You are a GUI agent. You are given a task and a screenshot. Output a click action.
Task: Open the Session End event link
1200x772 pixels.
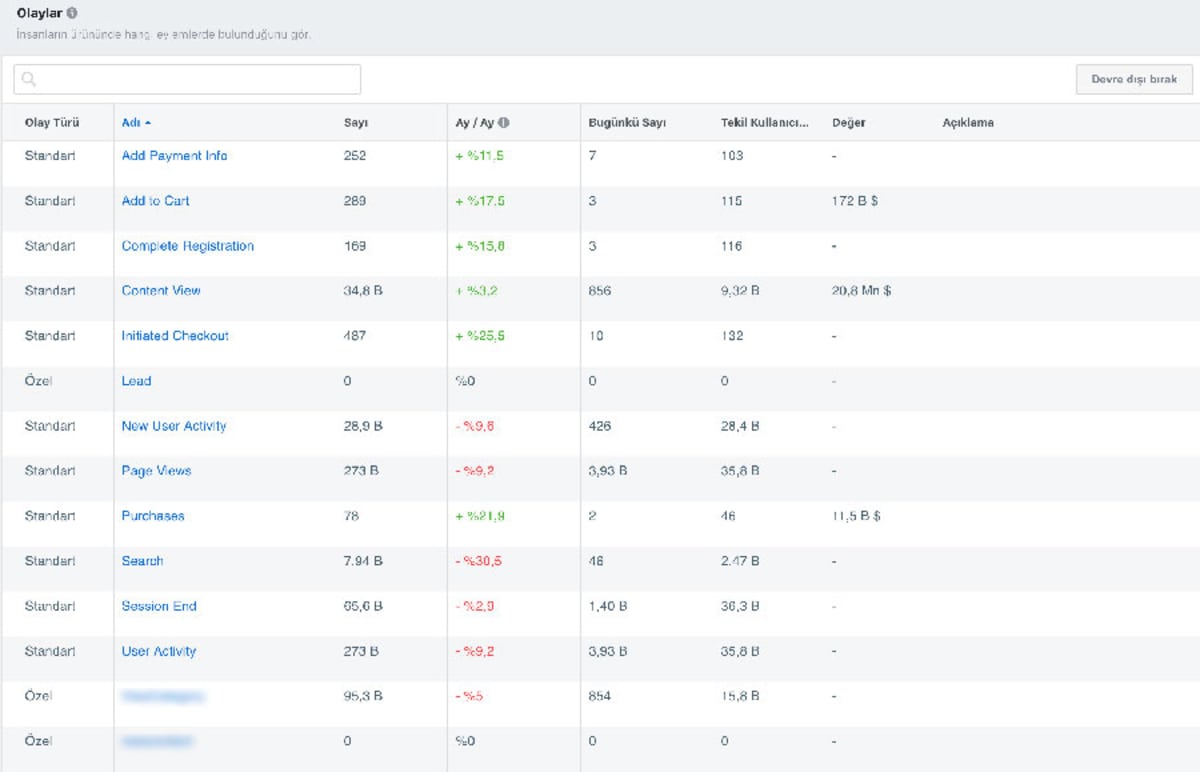[159, 606]
